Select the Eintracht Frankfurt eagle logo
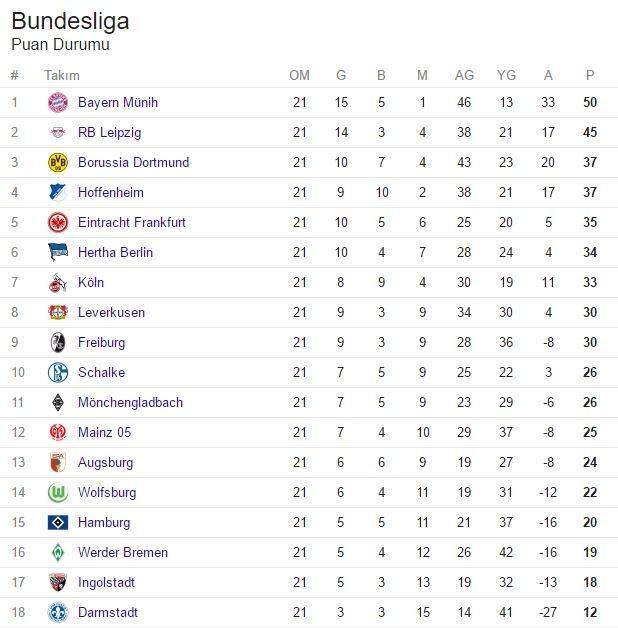This screenshot has height=628, width=618. coord(58,222)
